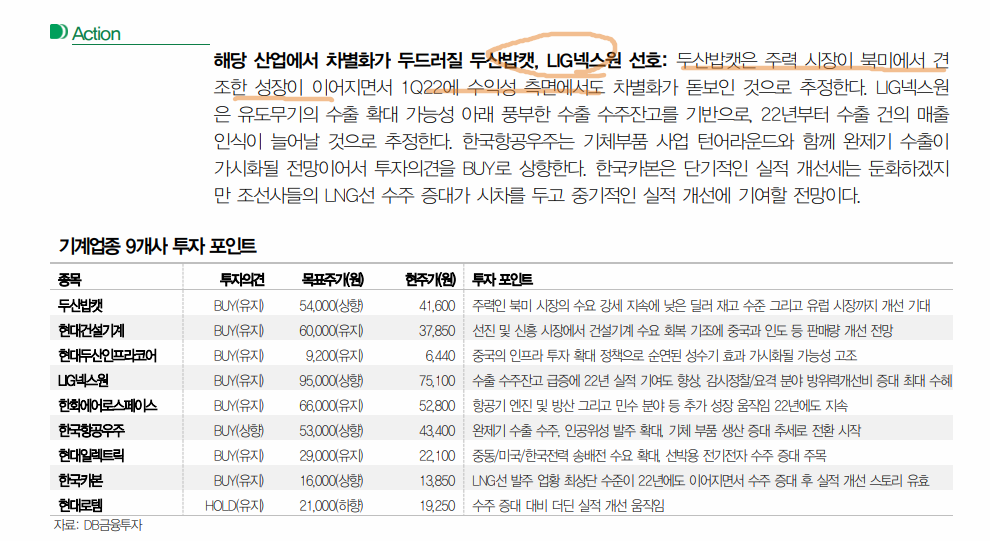
Task: Click current price '43,400'
Action: click(437, 431)
